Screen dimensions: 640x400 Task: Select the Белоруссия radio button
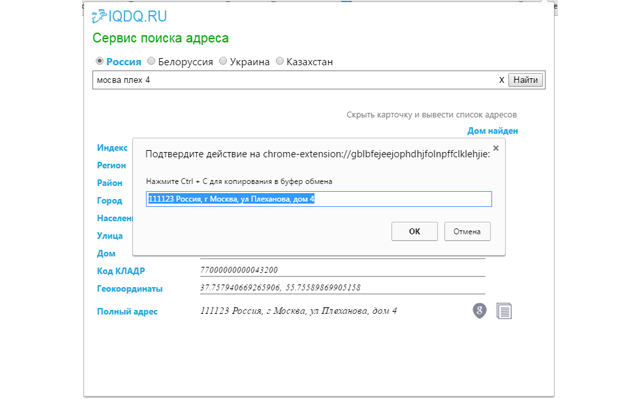click(151, 61)
